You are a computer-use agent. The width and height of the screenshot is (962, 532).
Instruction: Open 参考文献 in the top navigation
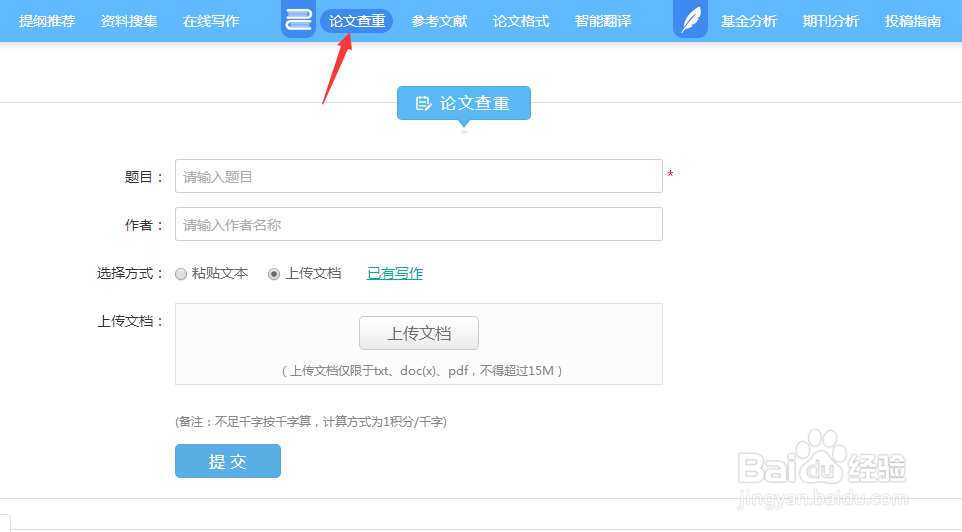pyautogui.click(x=439, y=21)
